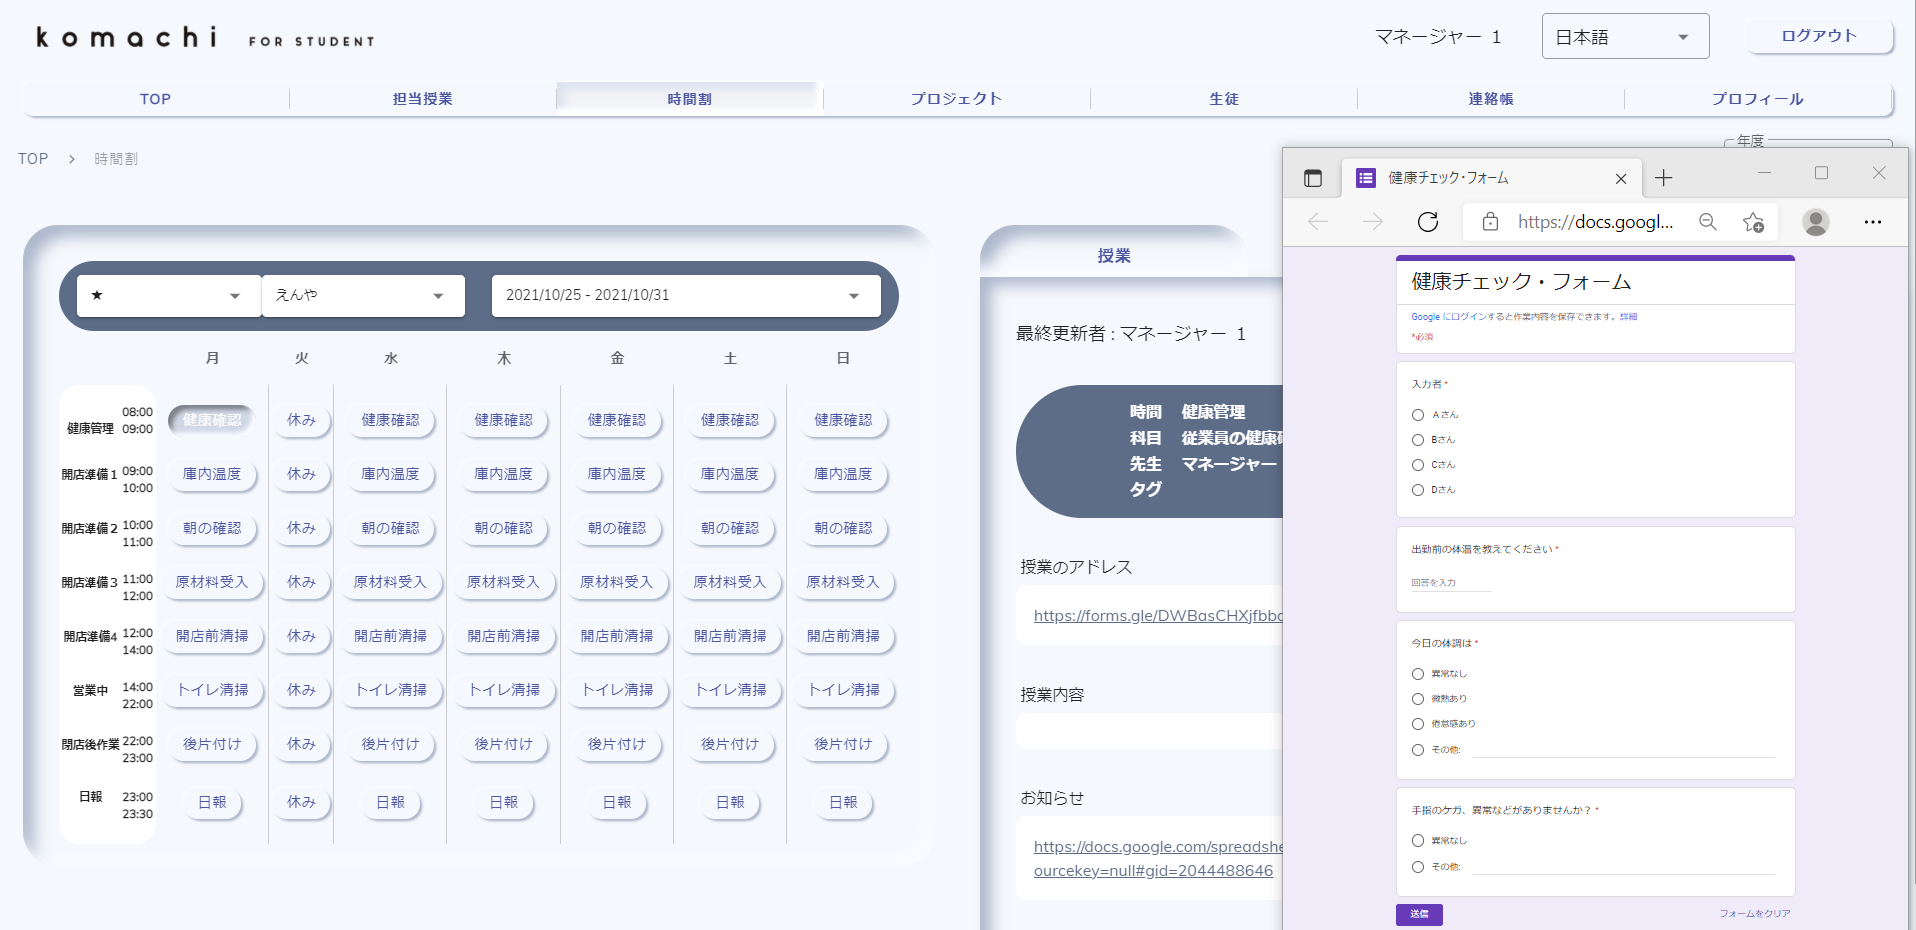Close the 健康チェック・フォーム browser tab

[x=1621, y=179]
